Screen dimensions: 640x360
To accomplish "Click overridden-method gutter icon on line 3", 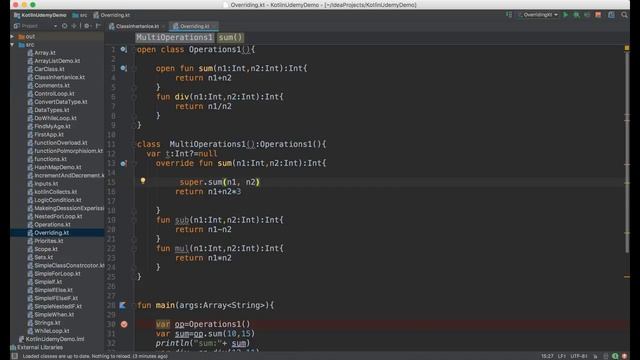I will [x=123, y=68].
